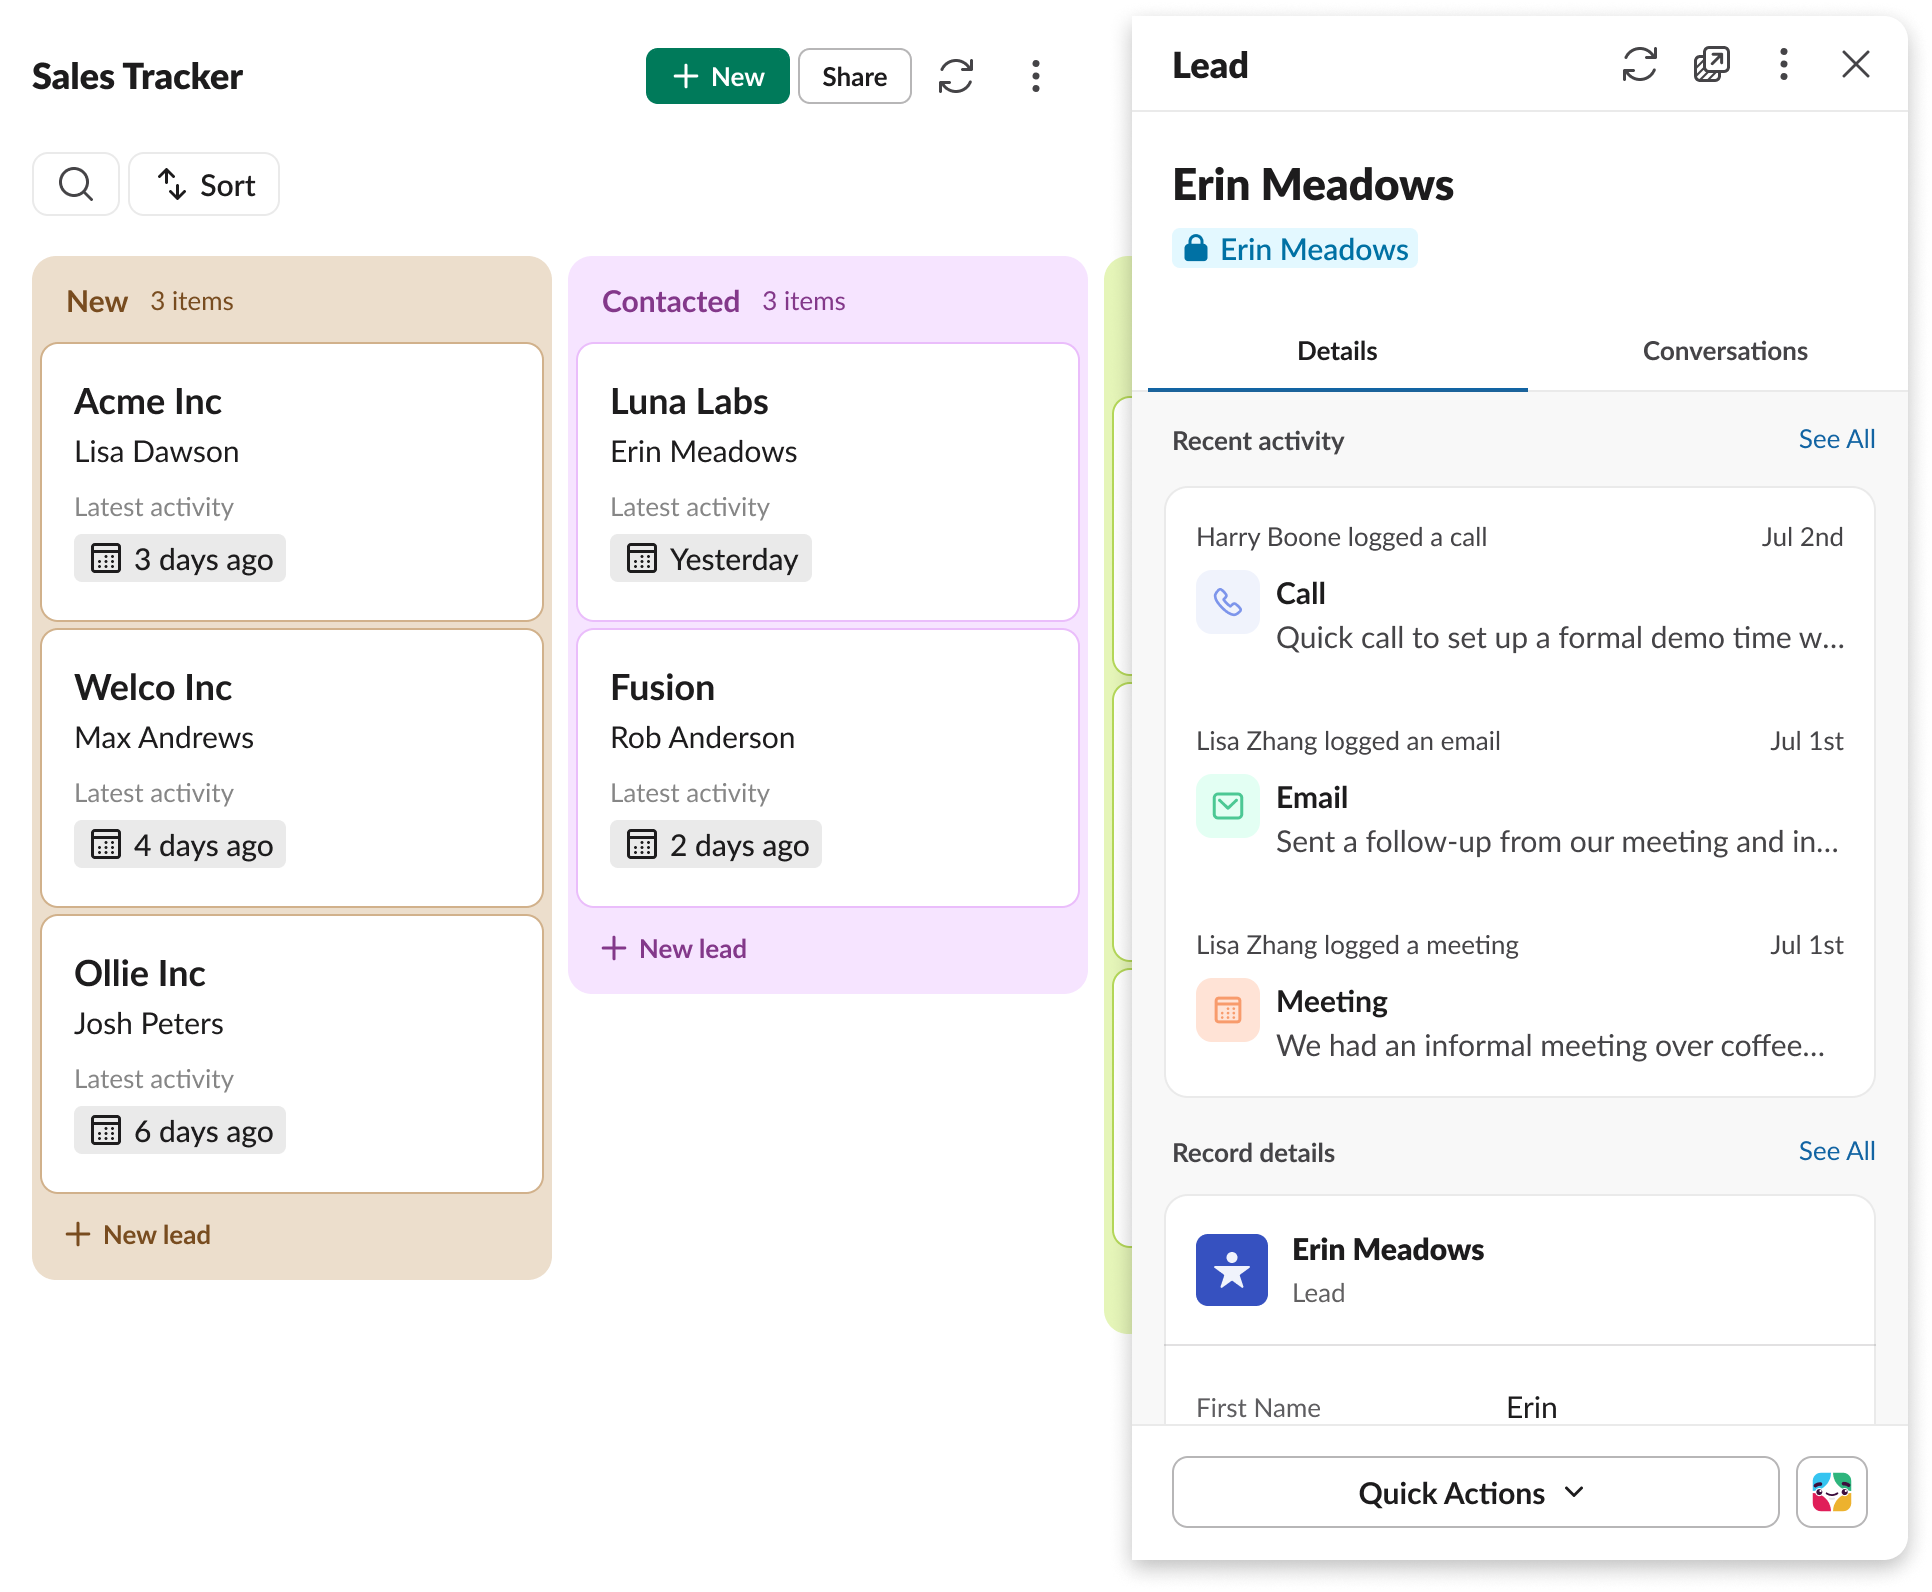The height and width of the screenshot is (1592, 1932).
Task: Click the First Name value 'Erin'
Action: coord(1532,1407)
